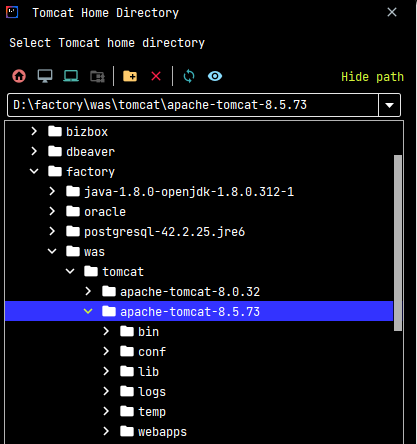Create a New Folder via toolbar icon
The image size is (417, 444).
[x=130, y=76]
